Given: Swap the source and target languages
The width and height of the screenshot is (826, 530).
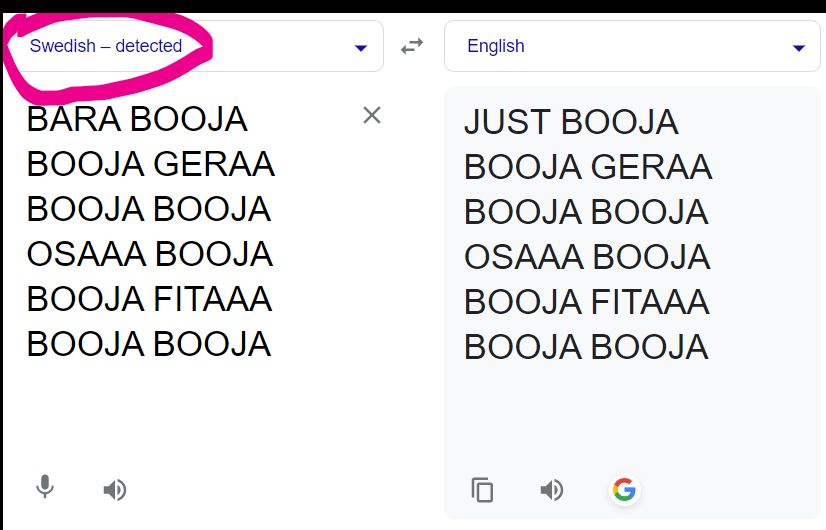Looking at the screenshot, I should [x=412, y=46].
